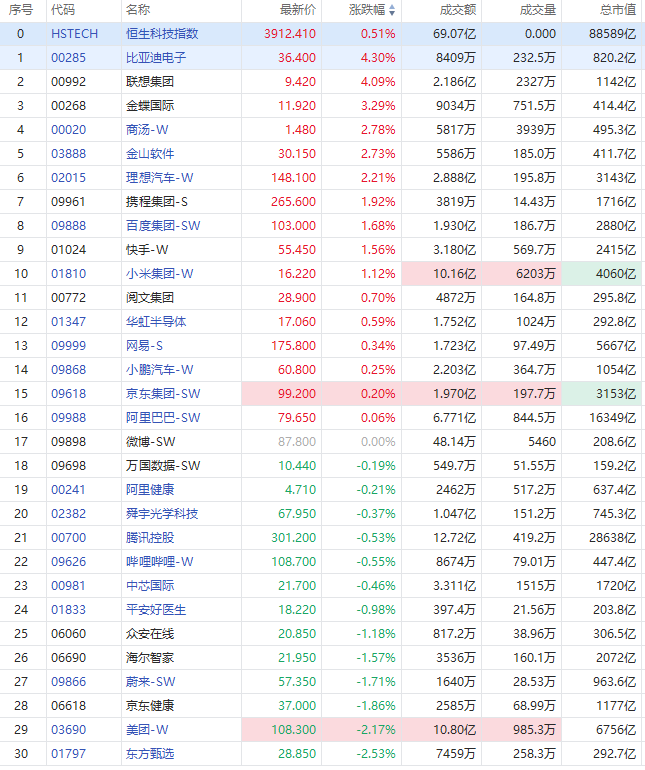The height and width of the screenshot is (770, 645).
Task: Select 金蝶国际 in the list
Action: tap(150, 106)
